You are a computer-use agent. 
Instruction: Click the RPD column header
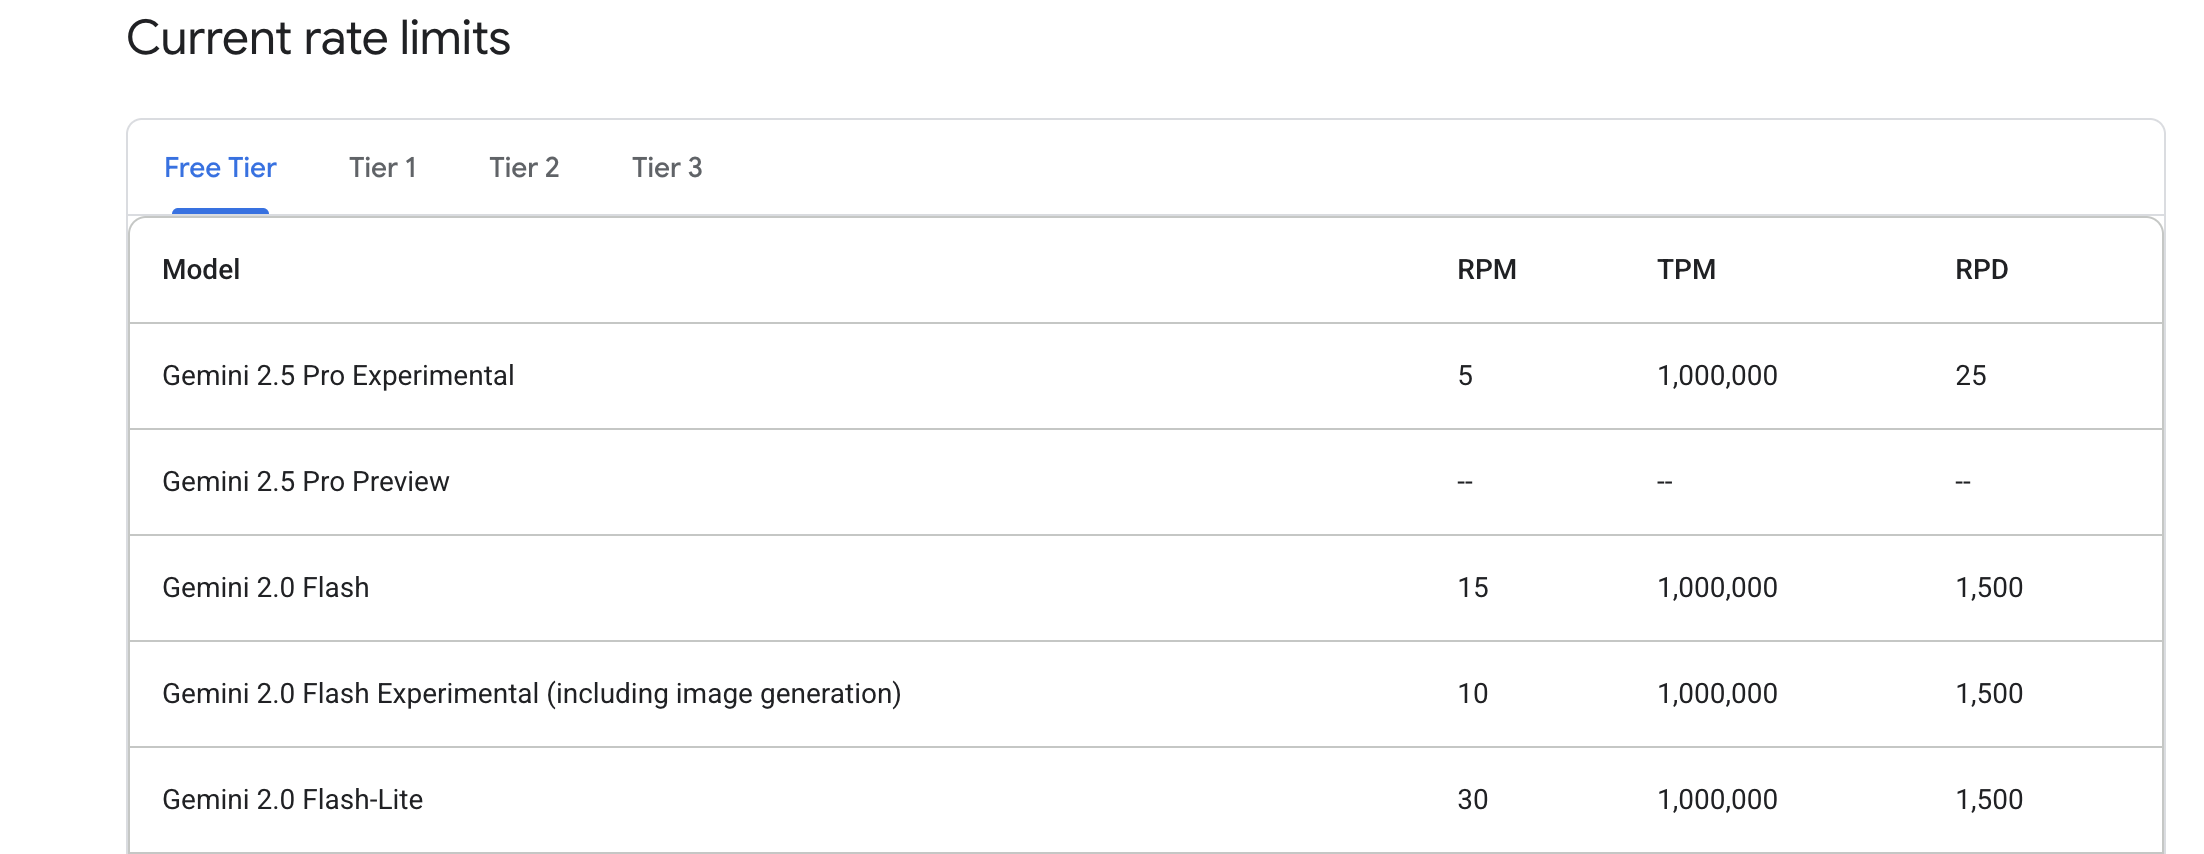coord(1981,270)
